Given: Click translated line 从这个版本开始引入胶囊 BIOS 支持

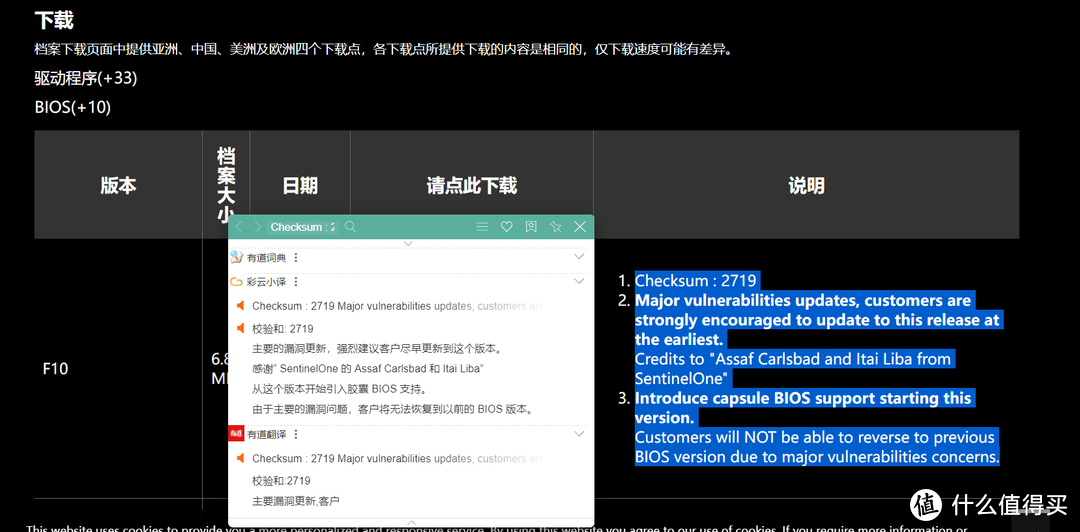Looking at the screenshot, I should coord(339,389).
